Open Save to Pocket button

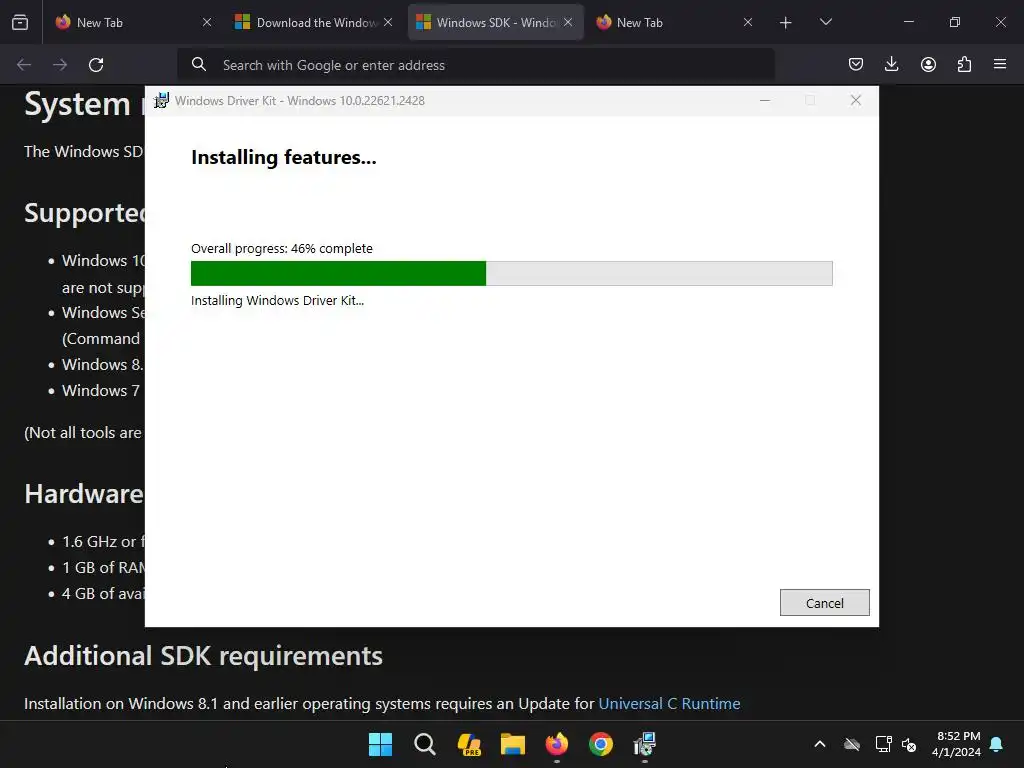point(856,64)
